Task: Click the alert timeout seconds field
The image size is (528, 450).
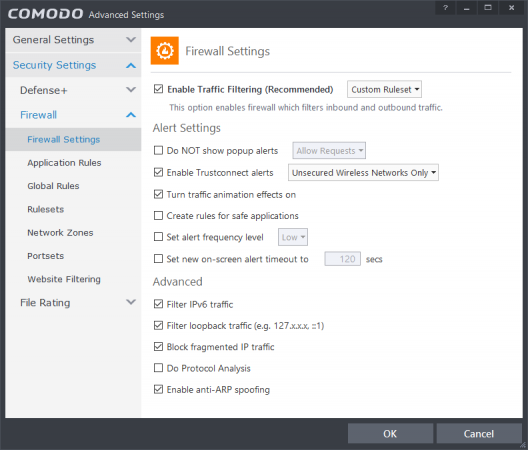Action: 342,259
